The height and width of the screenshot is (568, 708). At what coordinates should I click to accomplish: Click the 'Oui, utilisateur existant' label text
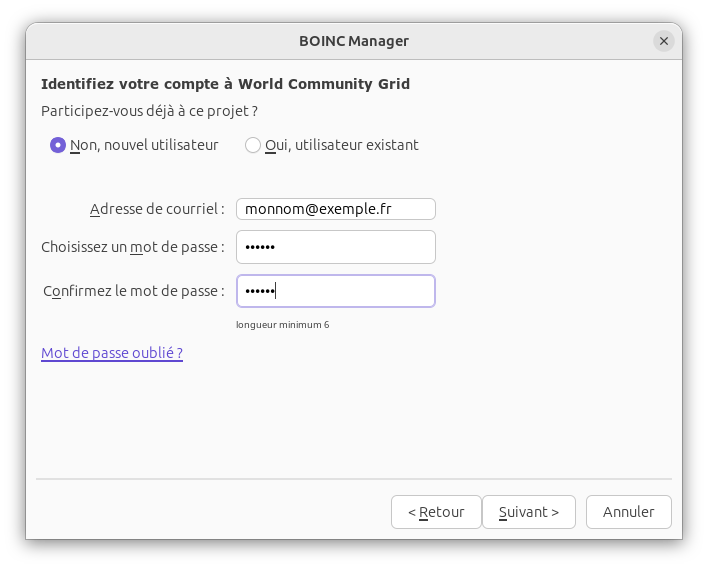341,145
